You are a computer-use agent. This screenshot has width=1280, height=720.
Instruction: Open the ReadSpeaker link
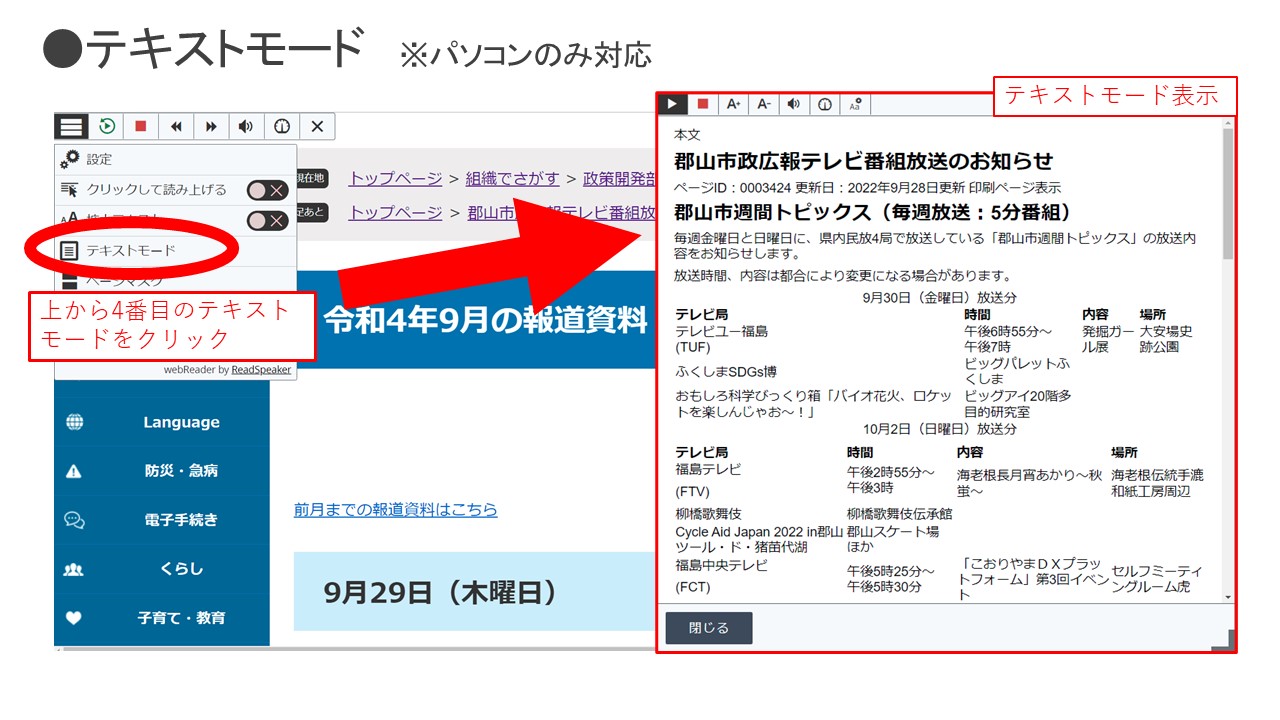[x=261, y=369]
